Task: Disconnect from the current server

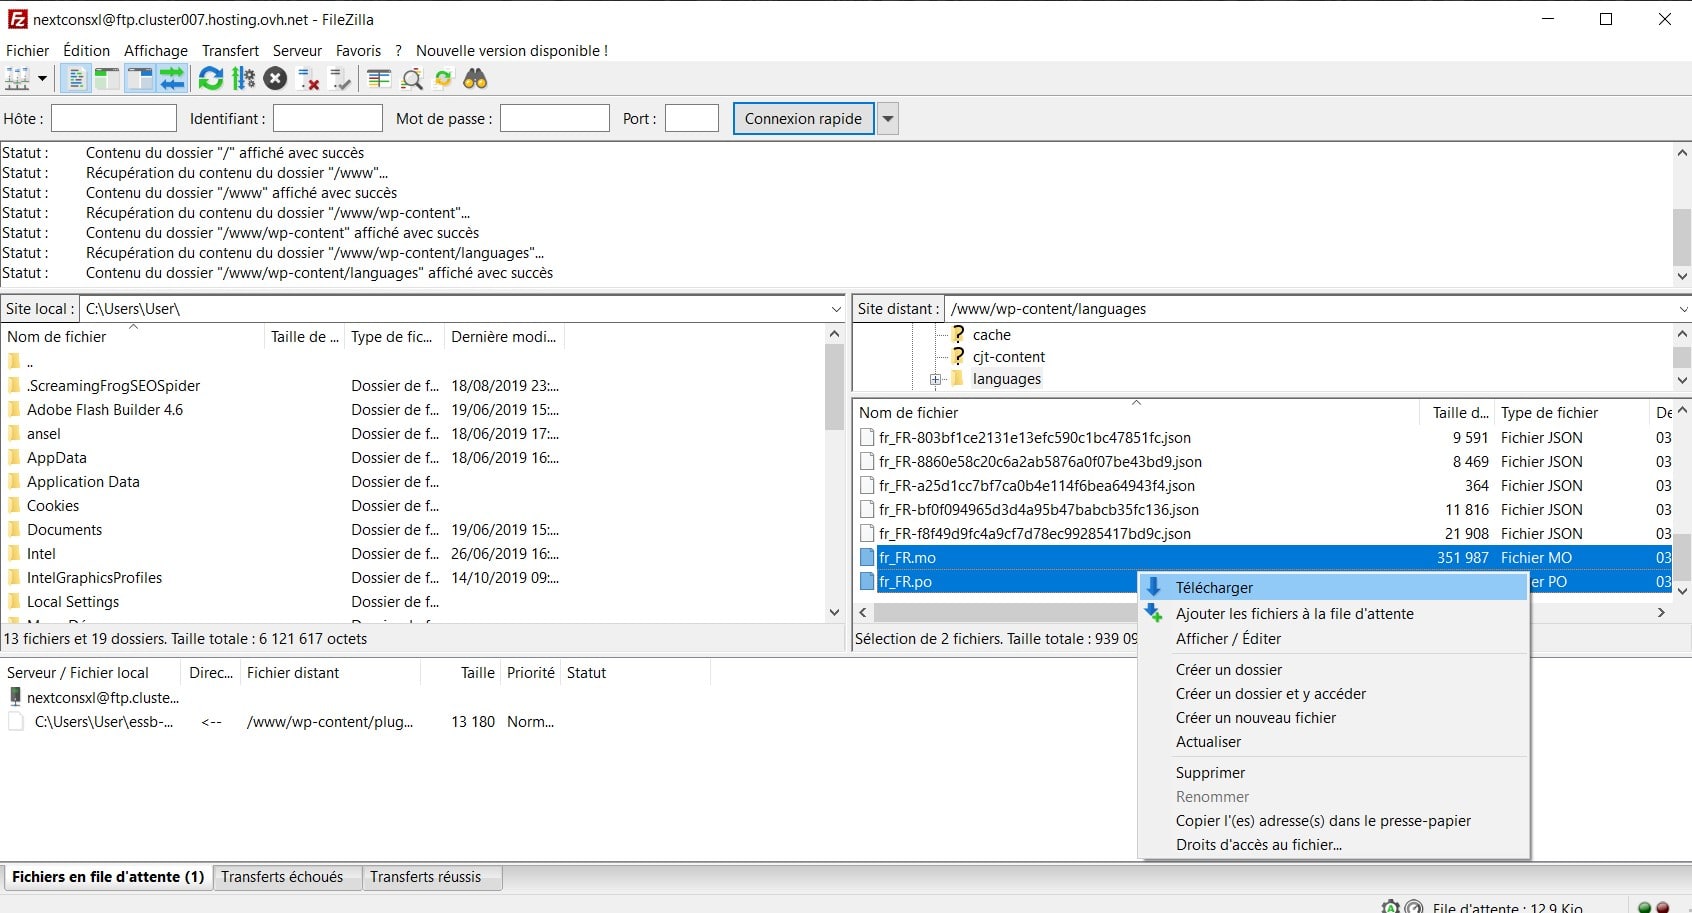Action: tap(309, 79)
